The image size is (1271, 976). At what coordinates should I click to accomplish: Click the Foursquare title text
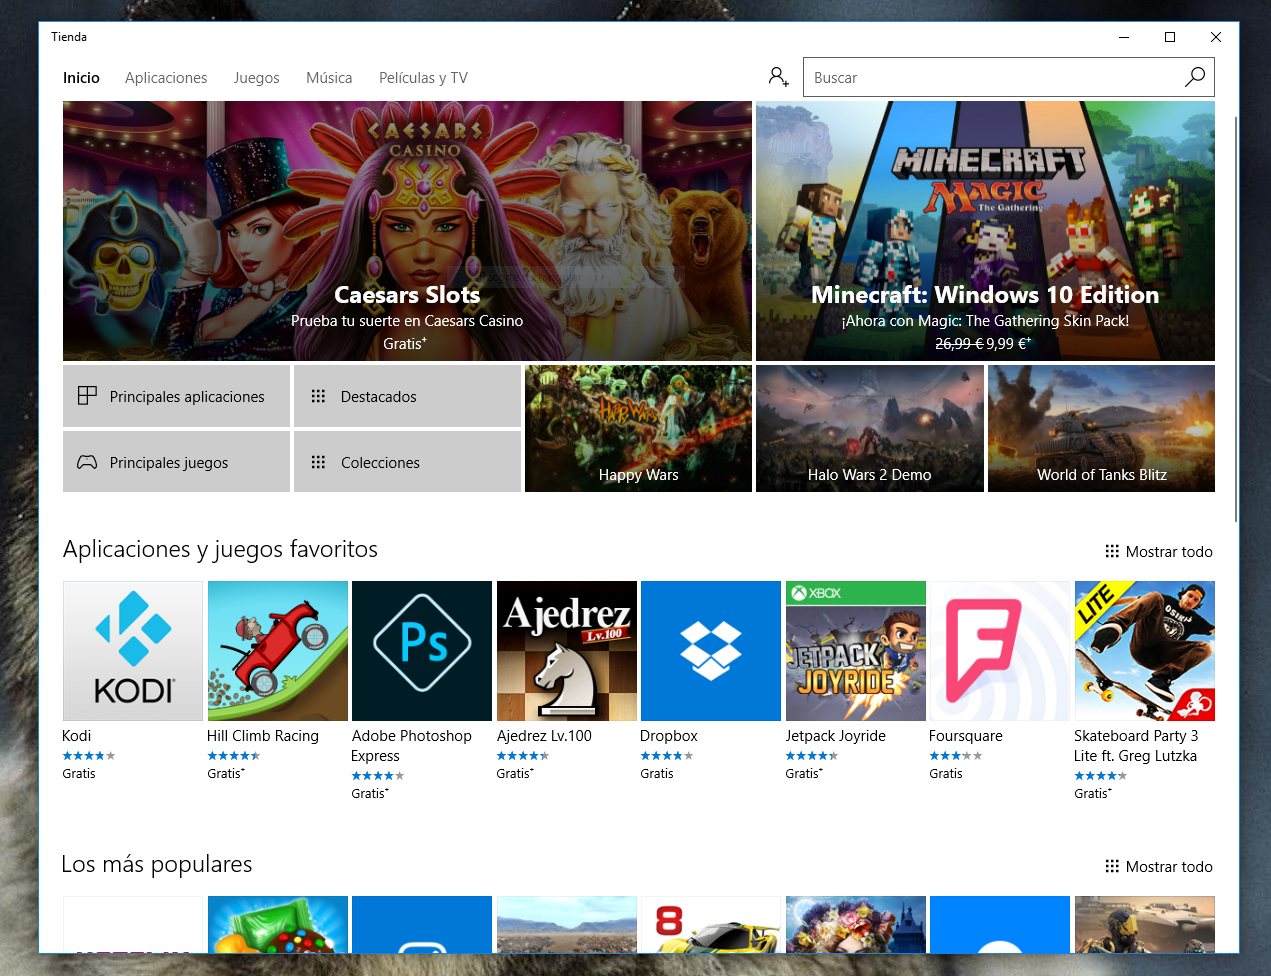coord(966,736)
